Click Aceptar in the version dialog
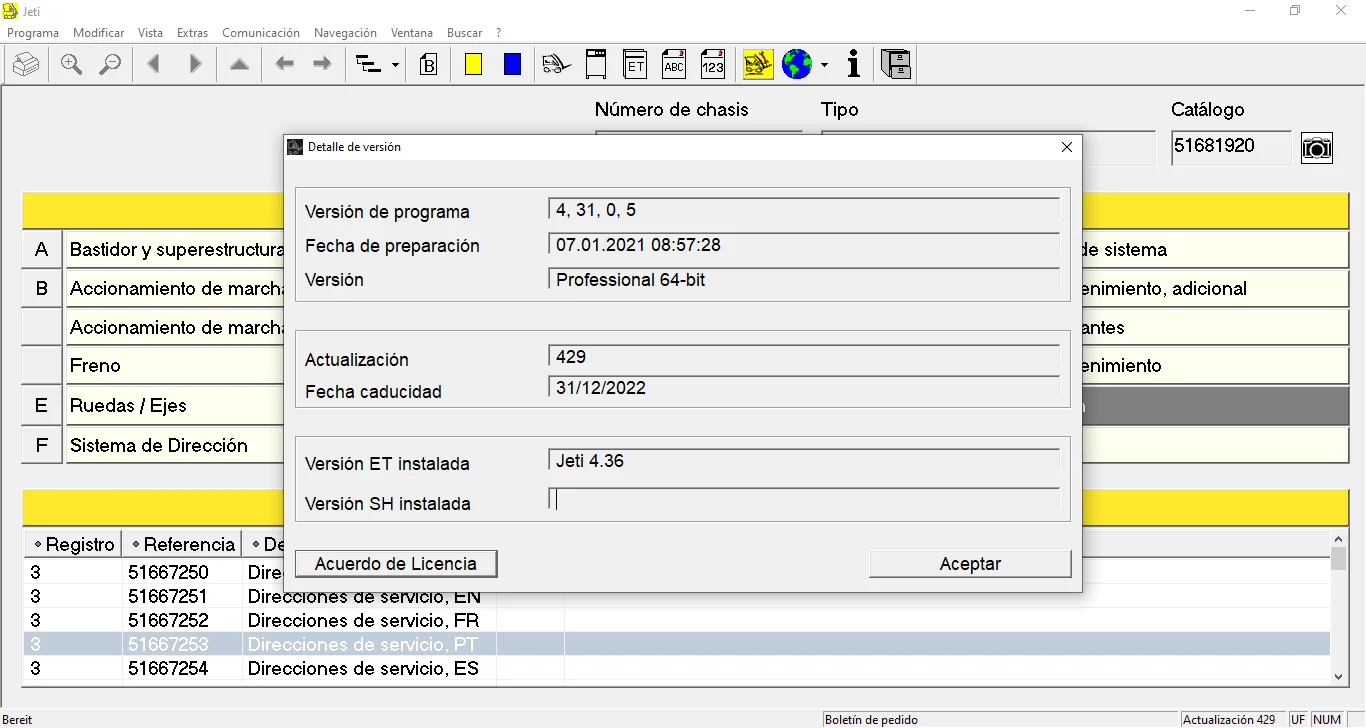This screenshot has height=728, width=1366. click(x=970, y=564)
